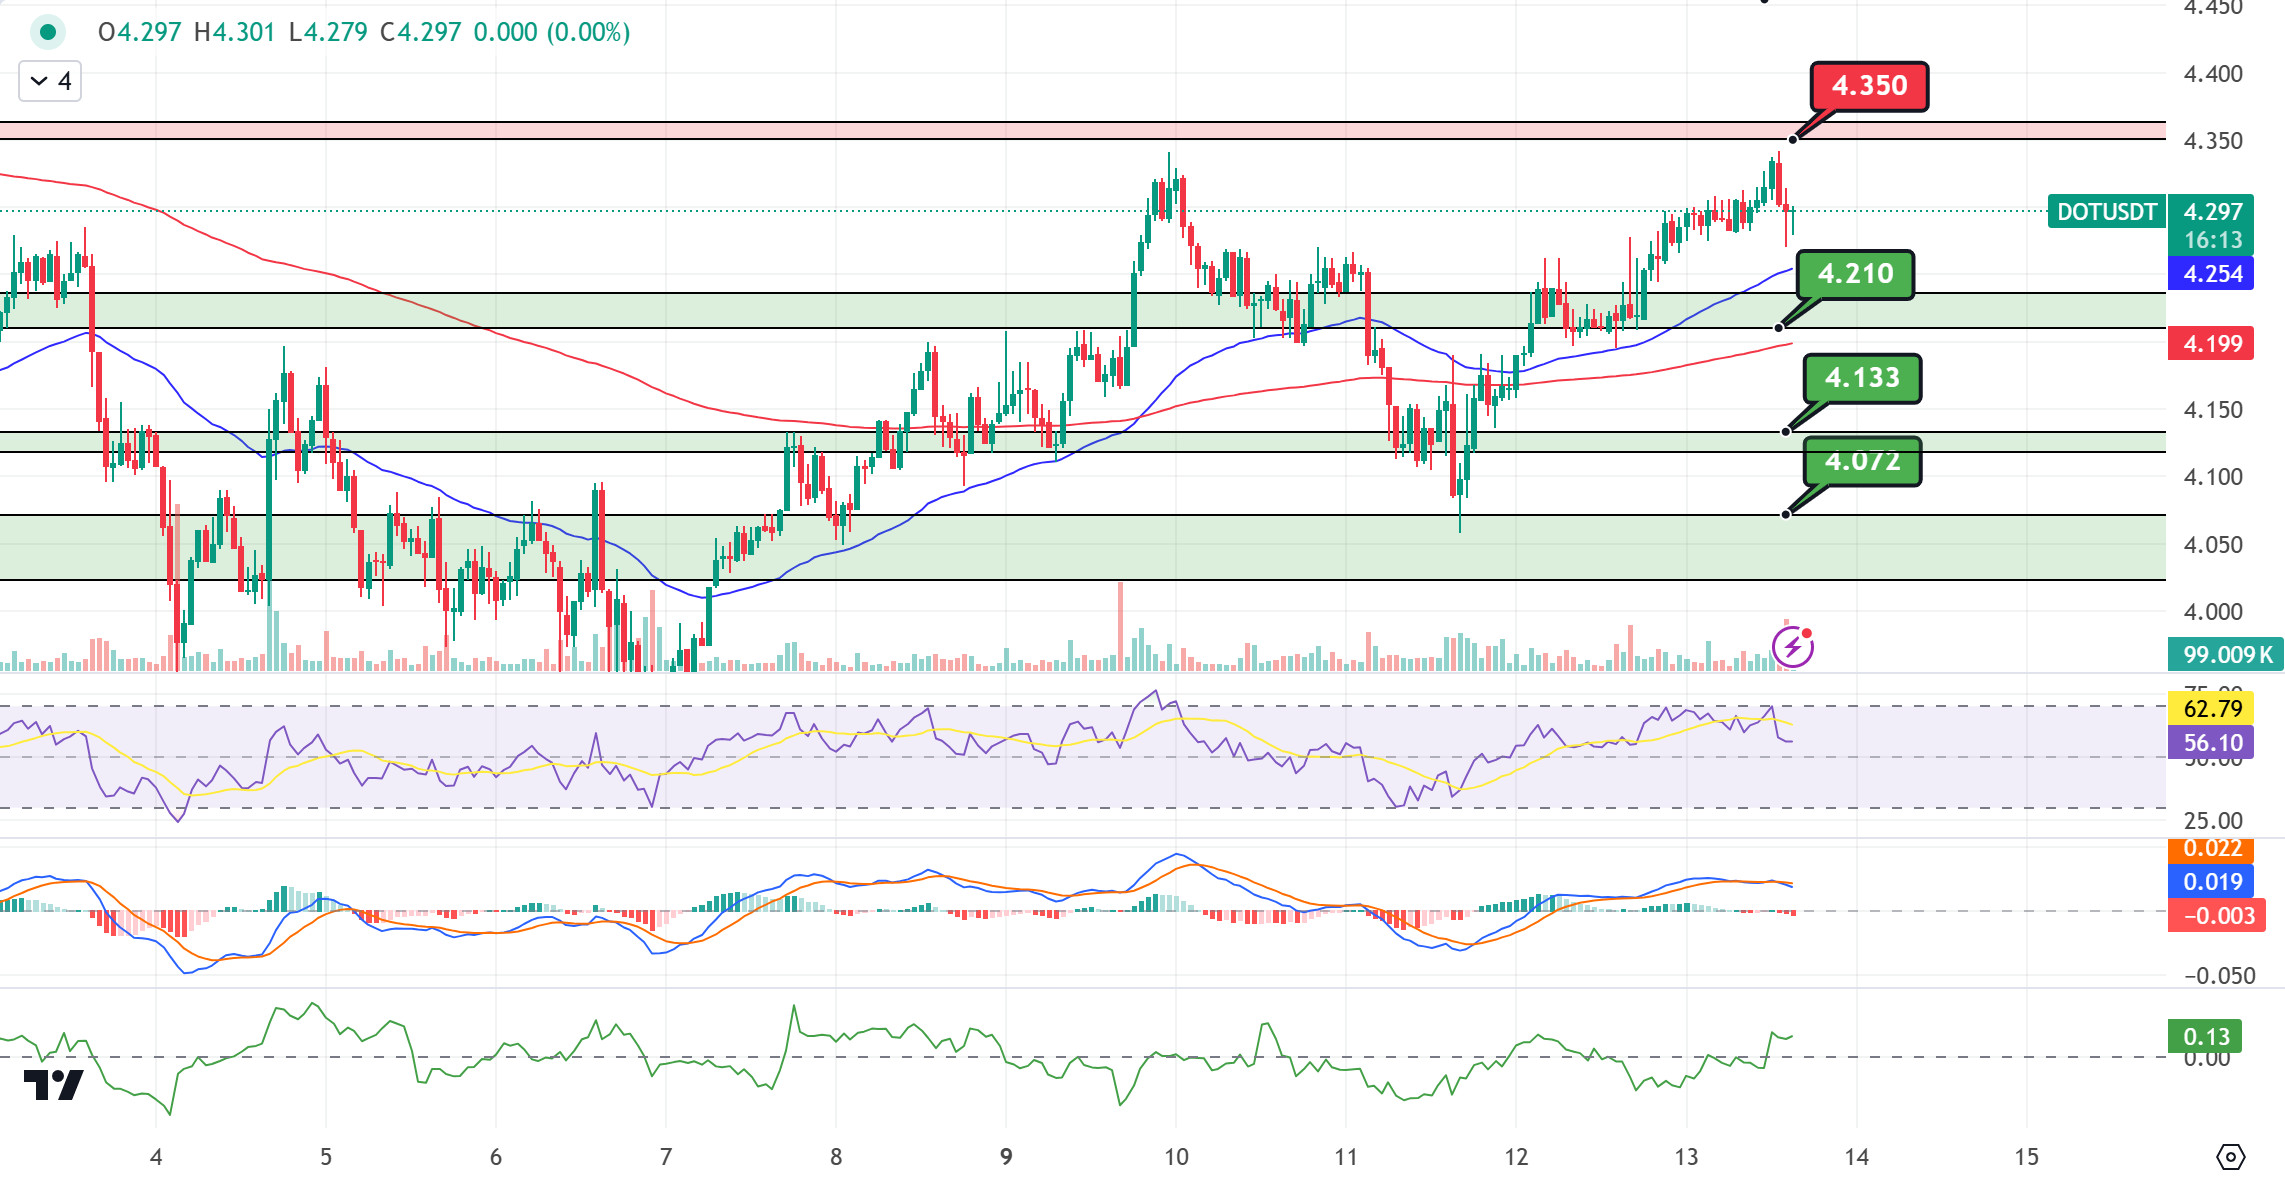
Task: Click the 4.000 price scale label
Action: click(x=2213, y=612)
